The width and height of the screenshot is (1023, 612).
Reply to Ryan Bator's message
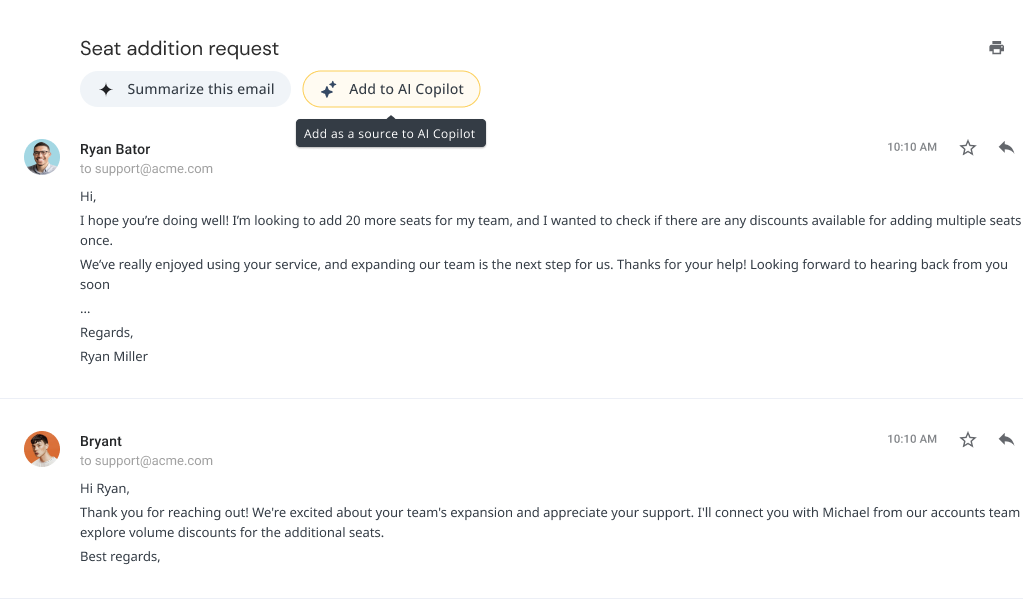tap(1006, 148)
